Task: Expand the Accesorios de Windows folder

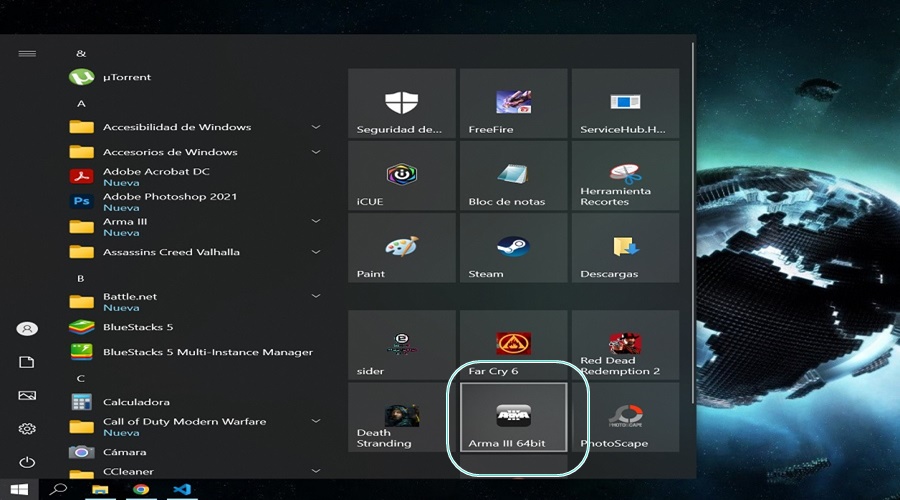Action: click(195, 152)
